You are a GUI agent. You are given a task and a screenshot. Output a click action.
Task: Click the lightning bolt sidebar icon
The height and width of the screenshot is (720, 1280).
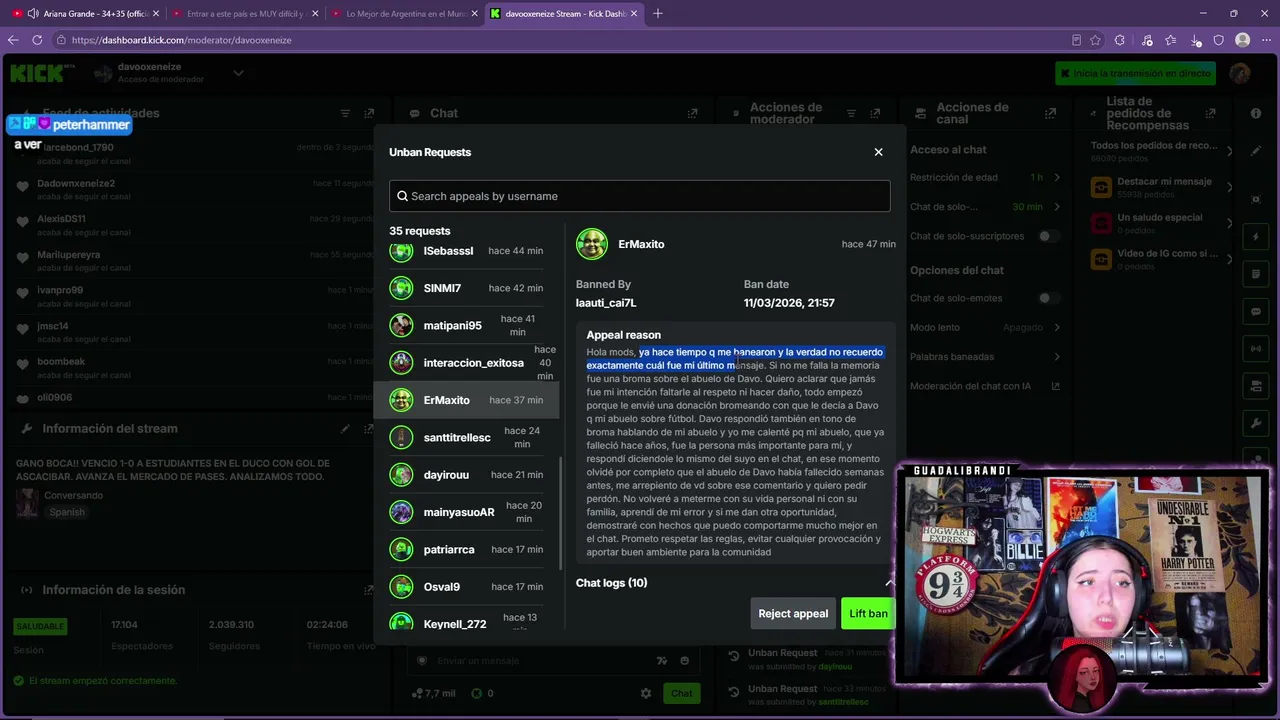(x=1256, y=237)
